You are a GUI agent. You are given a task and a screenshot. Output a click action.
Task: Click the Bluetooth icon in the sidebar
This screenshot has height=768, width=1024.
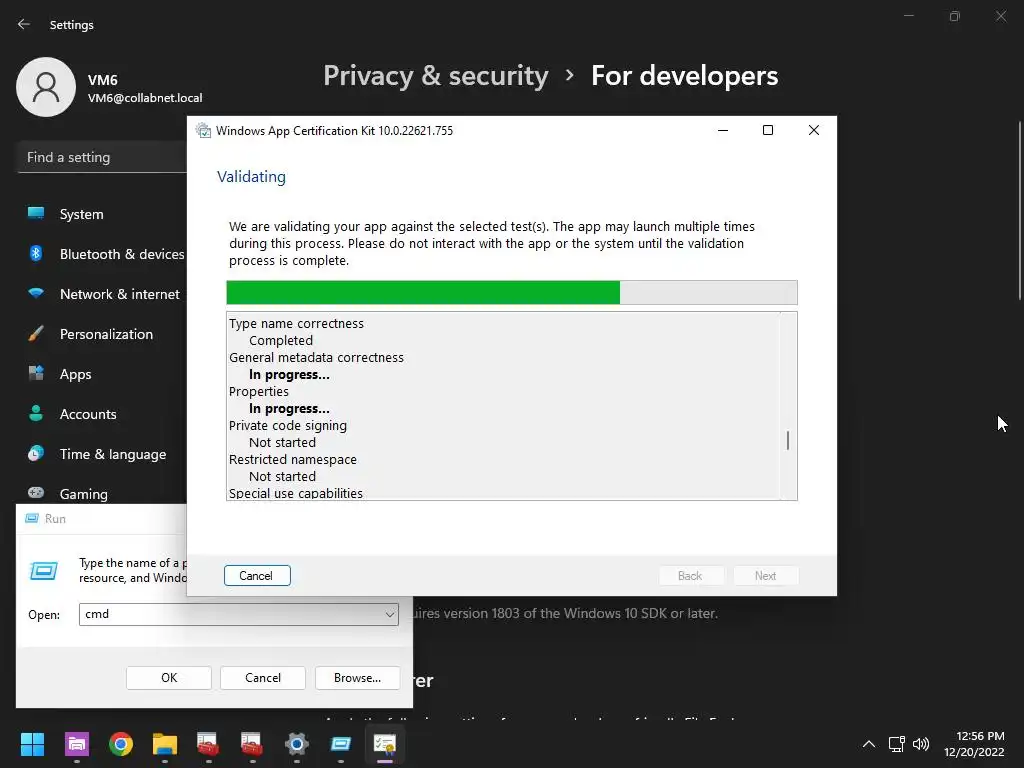point(36,253)
